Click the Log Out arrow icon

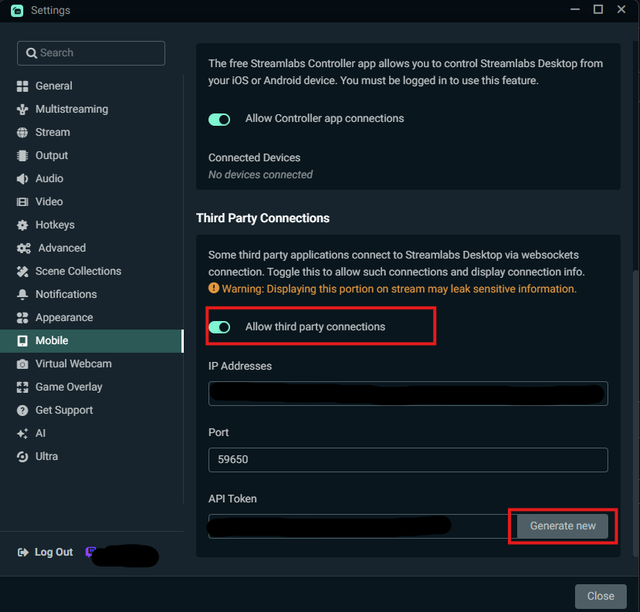(23, 552)
